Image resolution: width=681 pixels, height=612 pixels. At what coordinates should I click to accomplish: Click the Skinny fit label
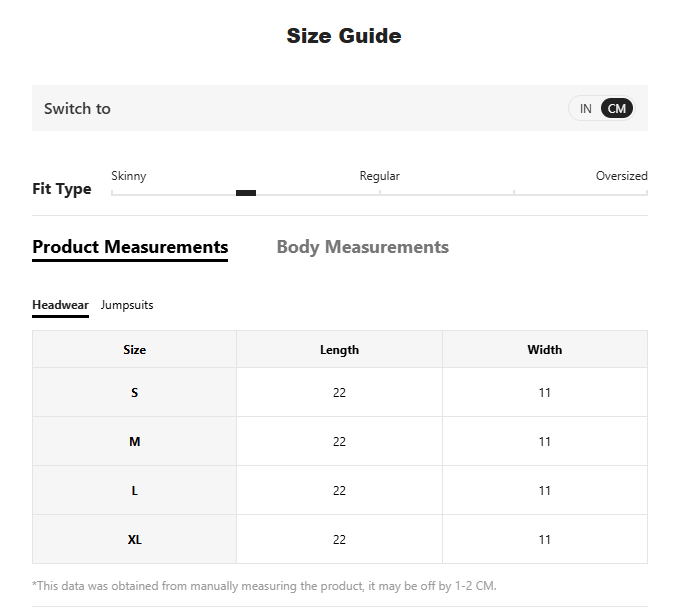click(x=129, y=176)
